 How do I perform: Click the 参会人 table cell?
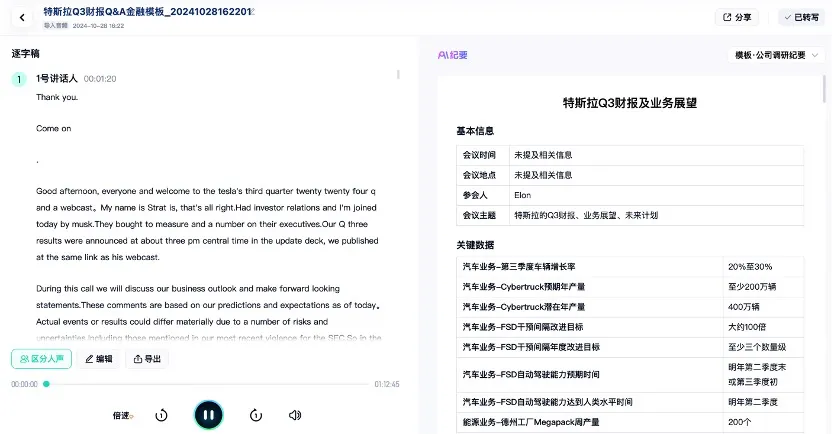(482, 195)
